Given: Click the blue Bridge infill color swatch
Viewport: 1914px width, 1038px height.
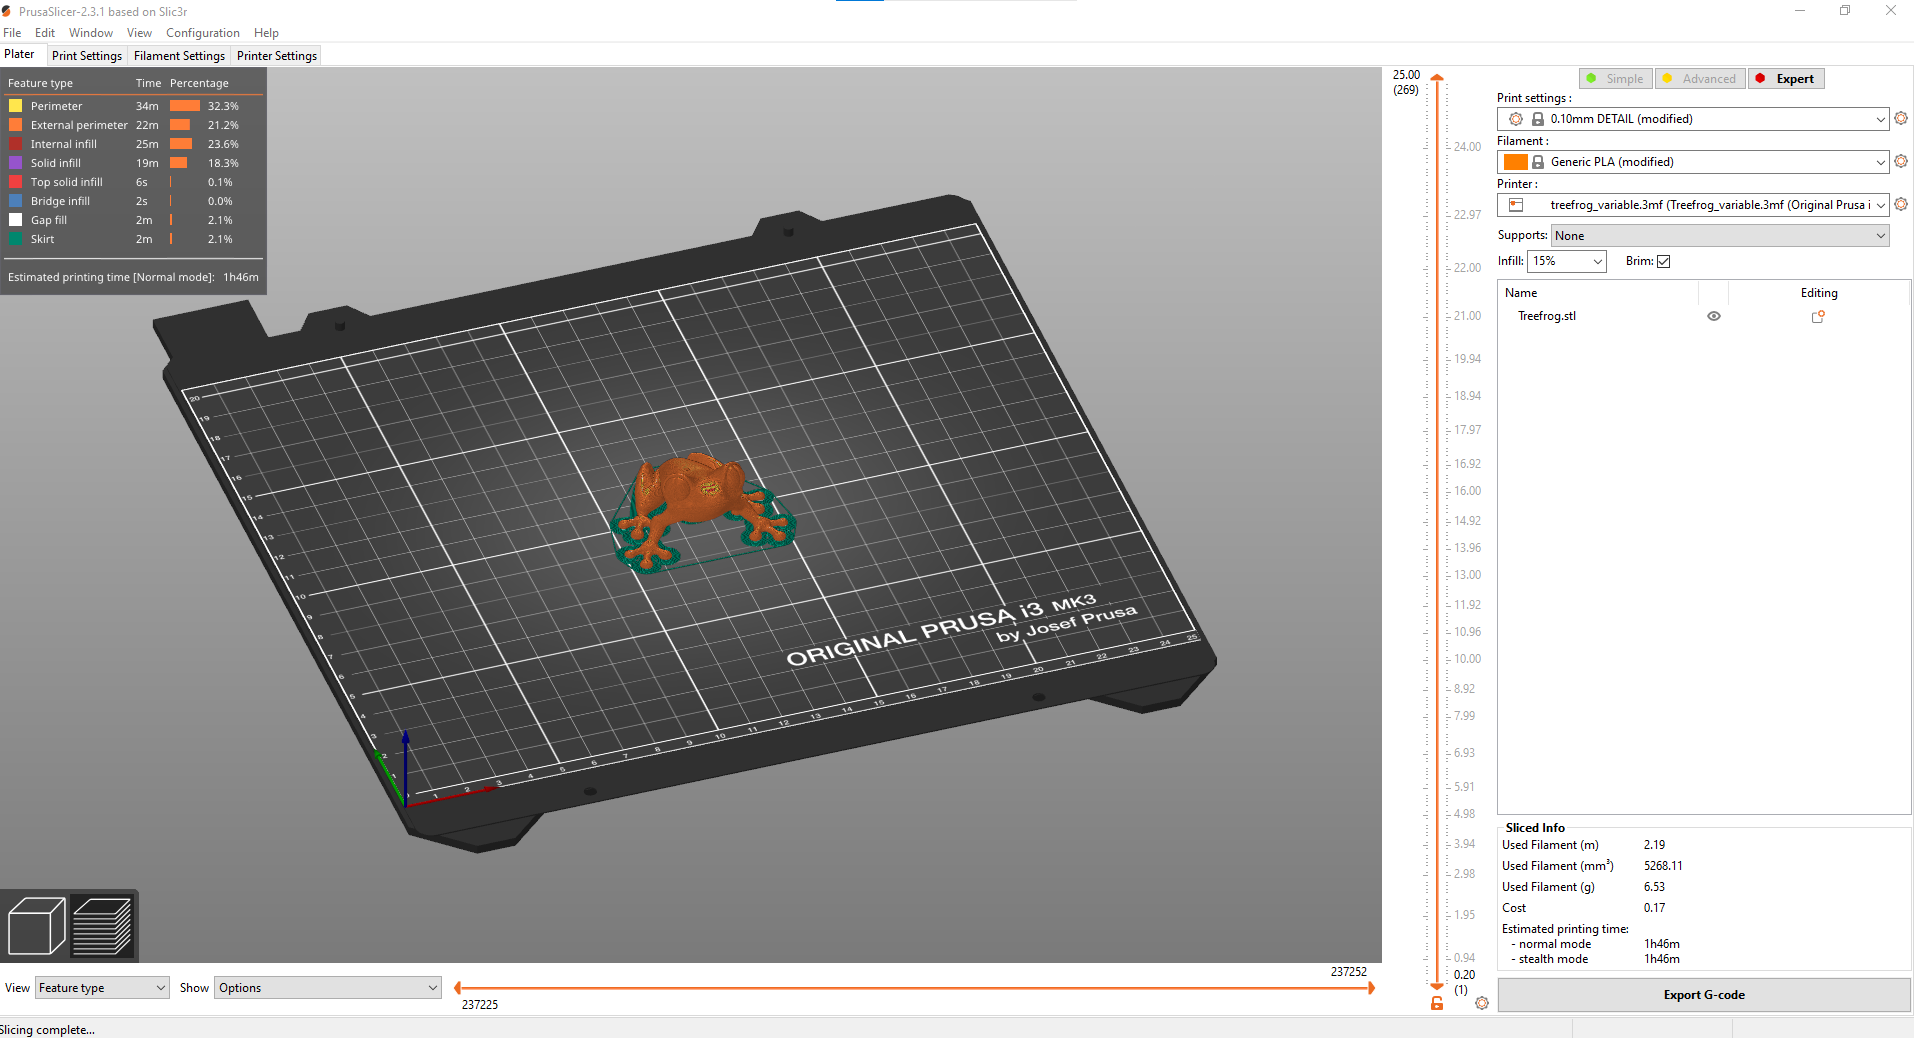Looking at the screenshot, I should [x=16, y=201].
